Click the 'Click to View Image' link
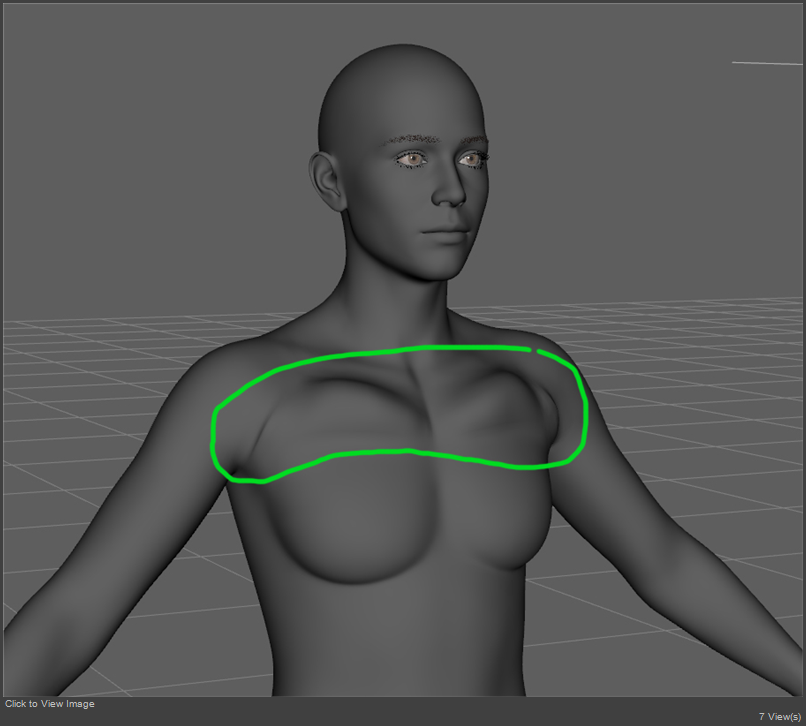 click(x=50, y=704)
